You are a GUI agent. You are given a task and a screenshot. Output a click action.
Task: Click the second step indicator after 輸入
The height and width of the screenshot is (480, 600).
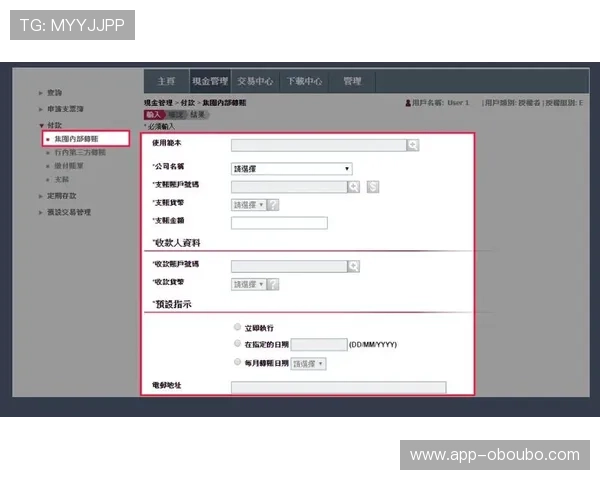click(176, 114)
